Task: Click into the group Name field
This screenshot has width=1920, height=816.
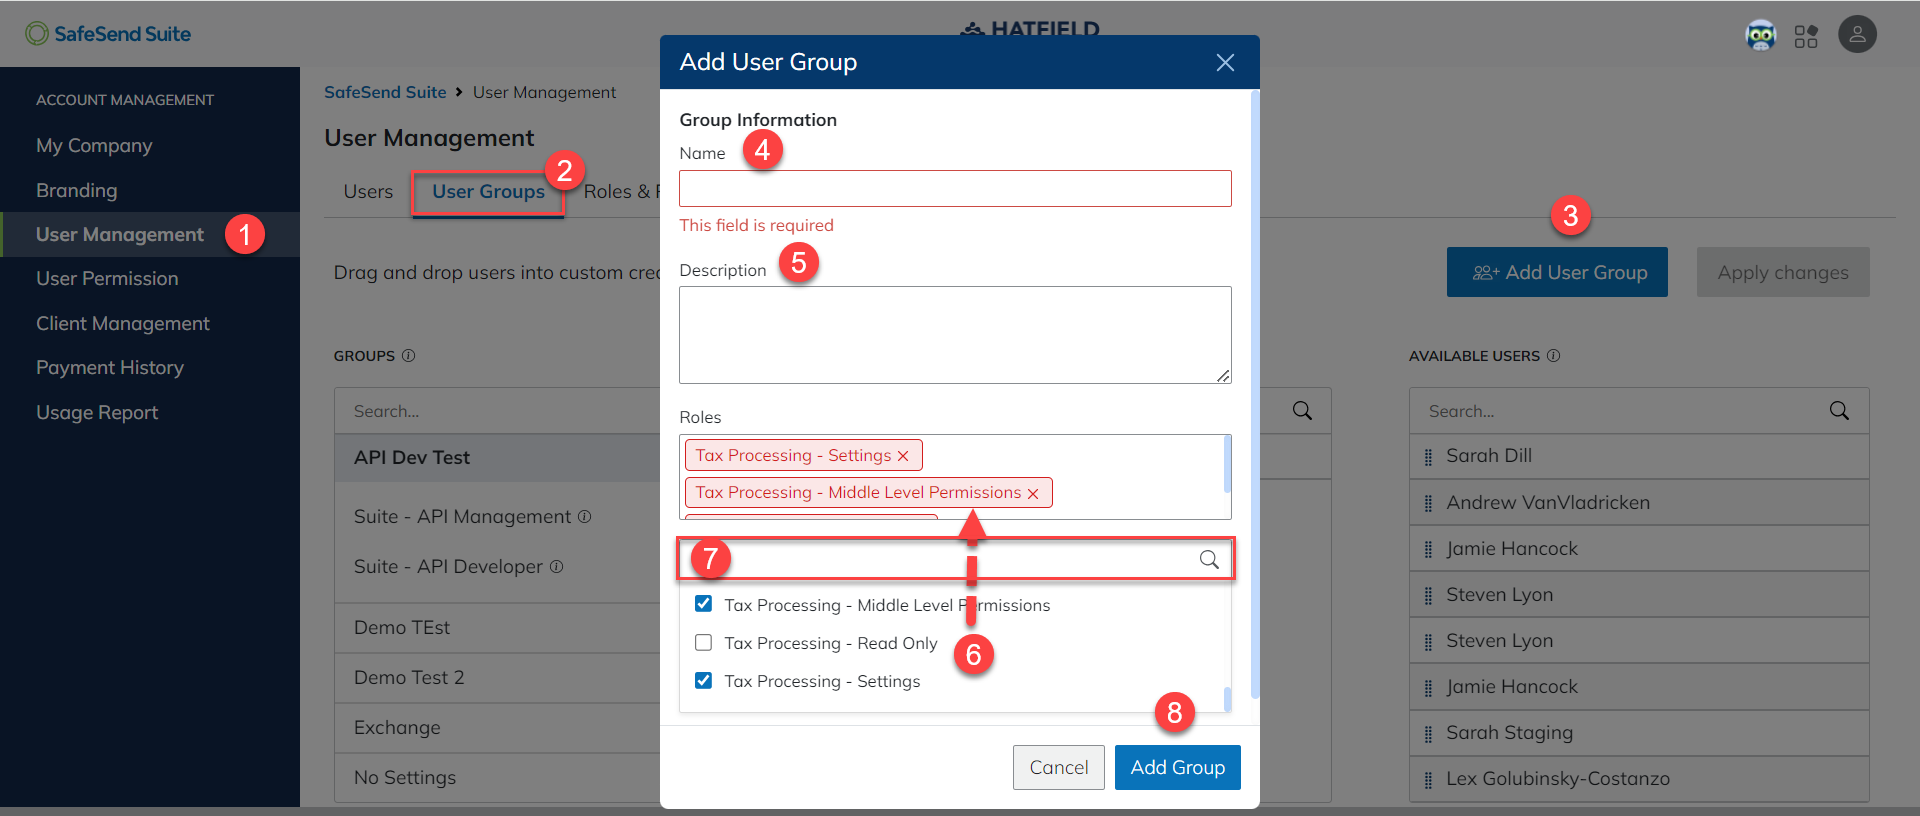Action: 955,189
